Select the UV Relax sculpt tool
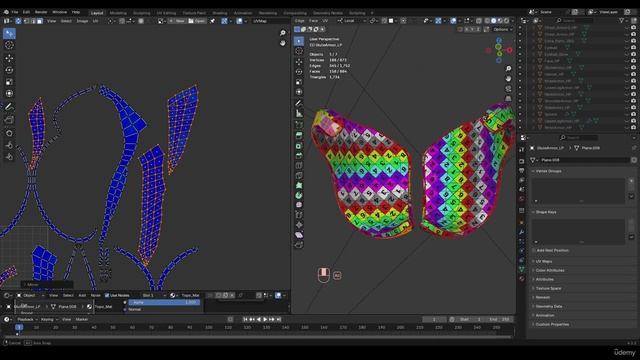Image resolution: width=640 pixels, height=360 pixels. click(9, 145)
